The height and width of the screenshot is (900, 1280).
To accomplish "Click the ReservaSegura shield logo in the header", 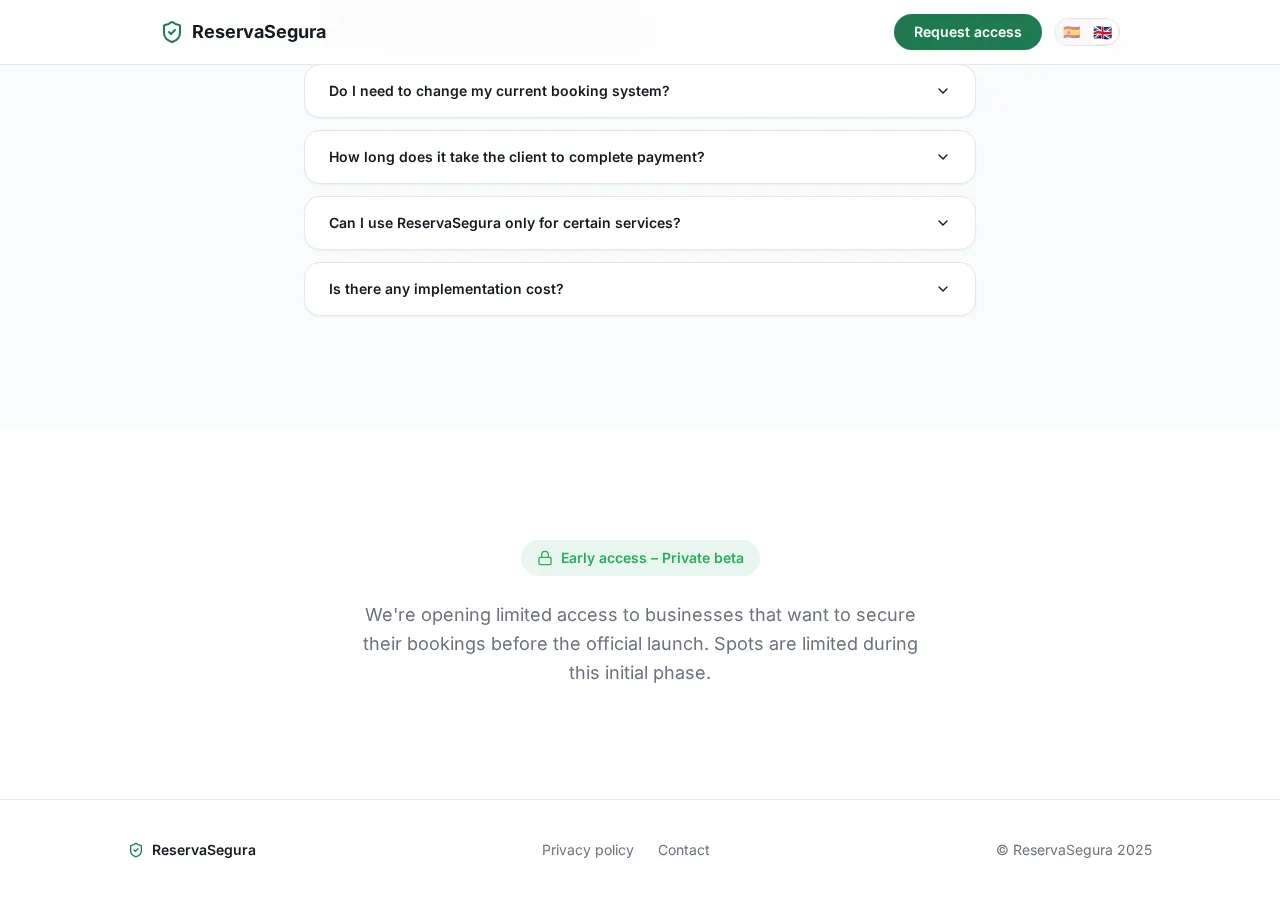I will 171,32.
